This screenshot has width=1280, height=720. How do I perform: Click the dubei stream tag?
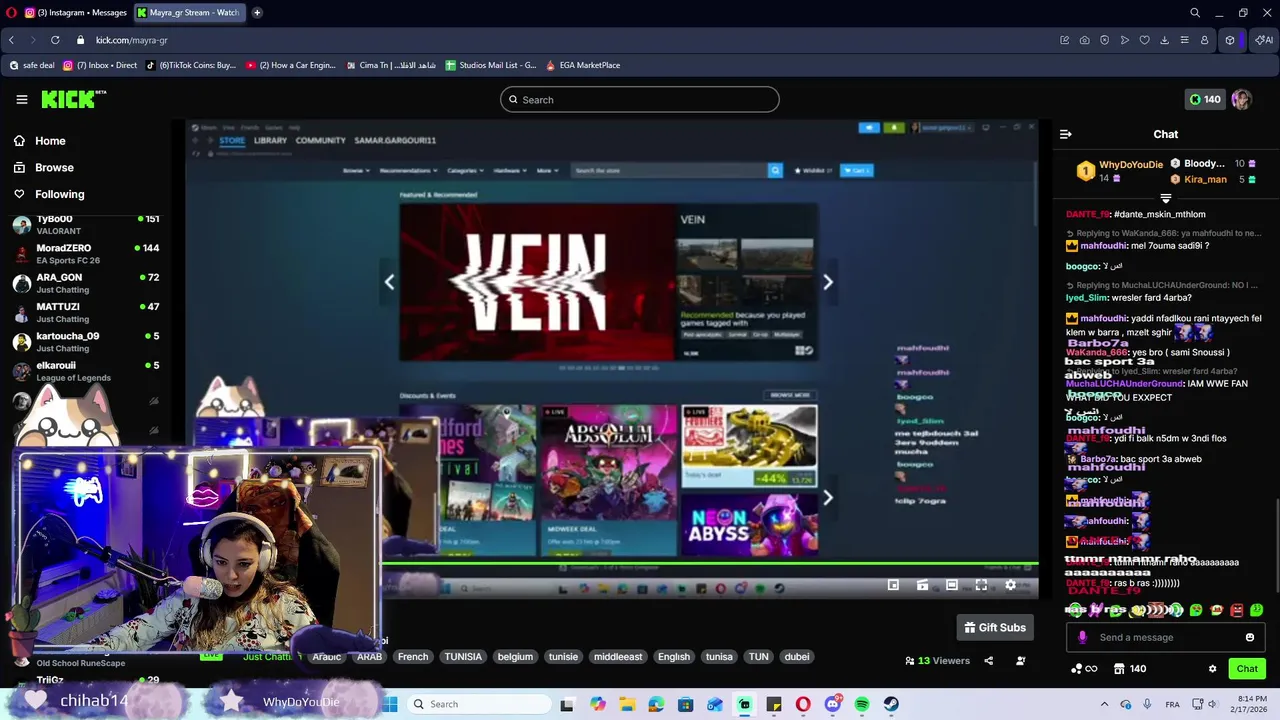pyautogui.click(x=797, y=657)
